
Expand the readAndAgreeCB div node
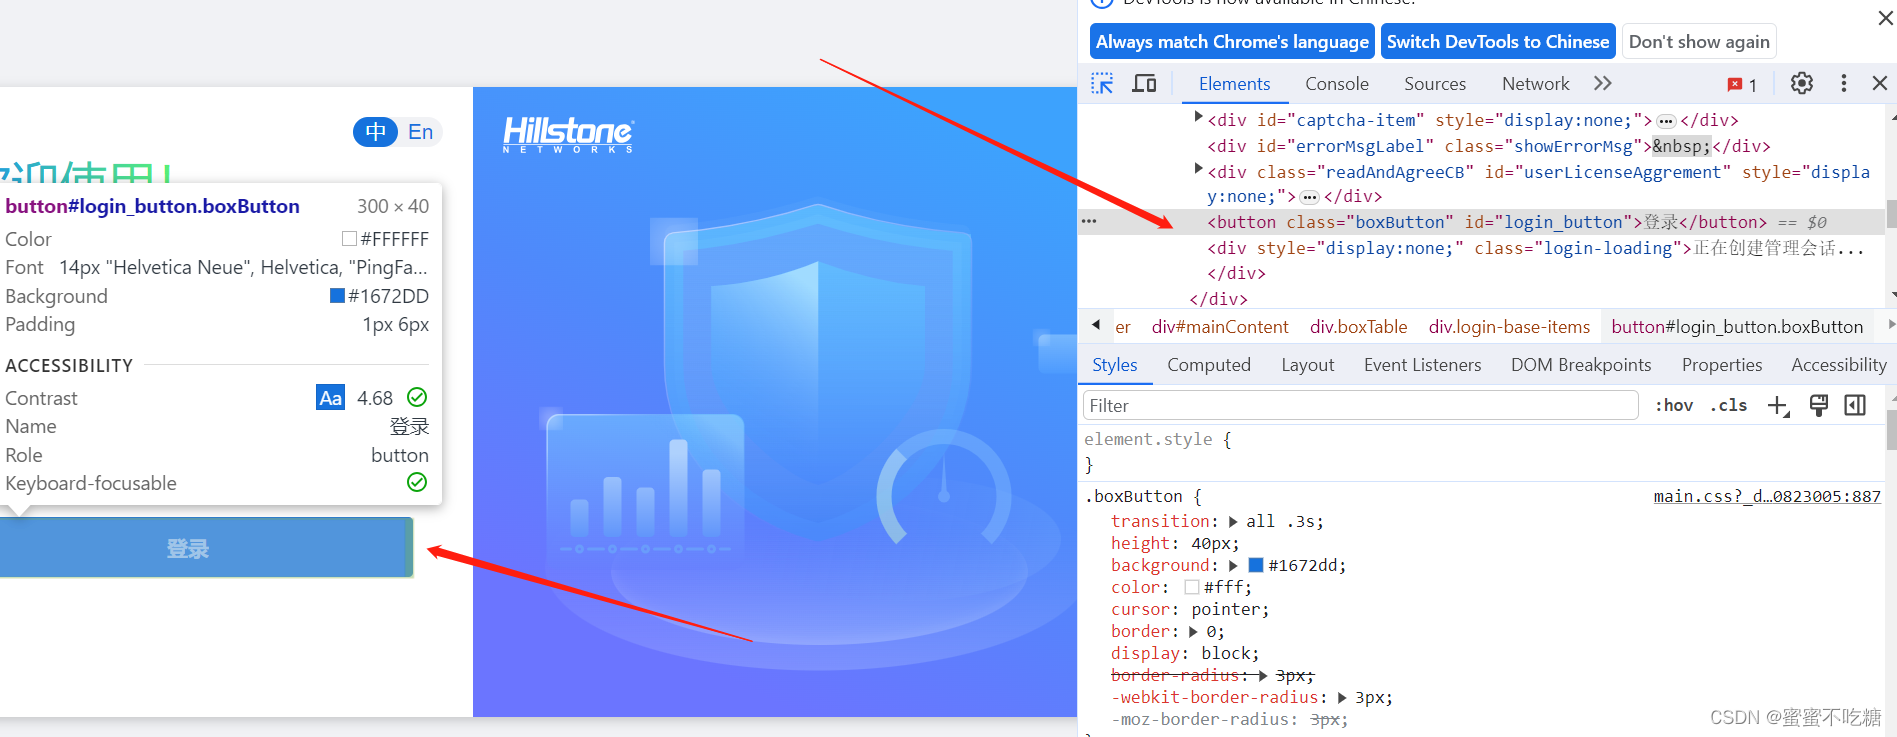[1198, 170]
